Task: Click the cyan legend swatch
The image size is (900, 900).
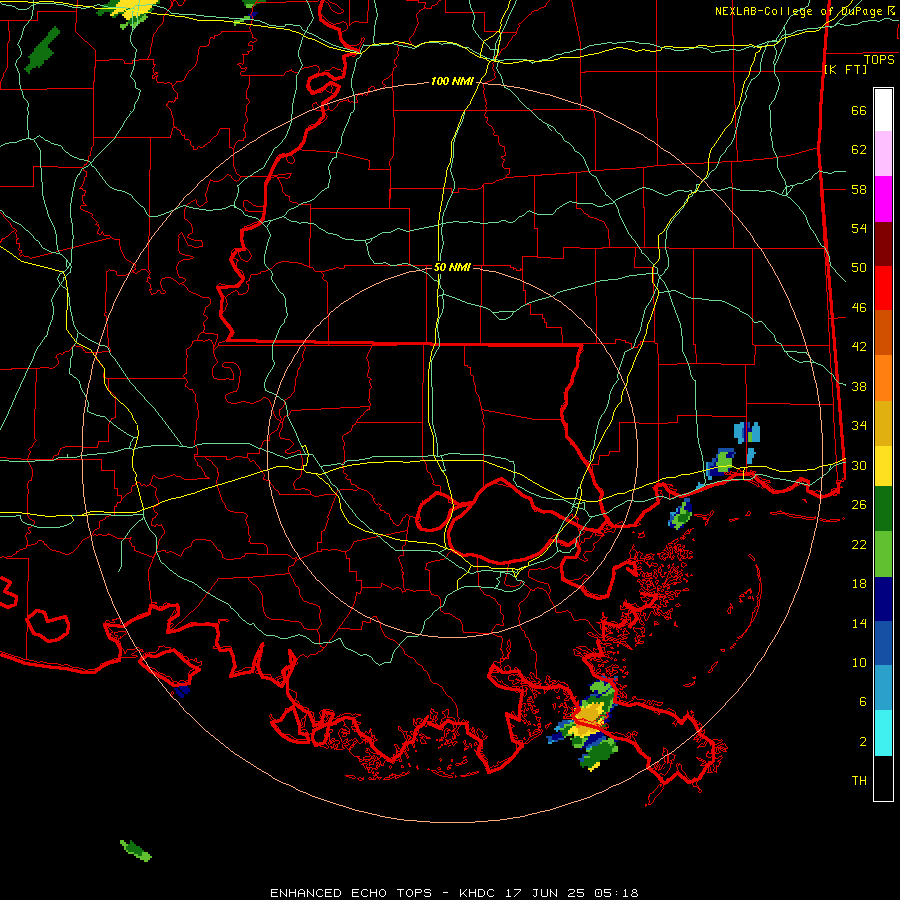Action: coord(883,733)
